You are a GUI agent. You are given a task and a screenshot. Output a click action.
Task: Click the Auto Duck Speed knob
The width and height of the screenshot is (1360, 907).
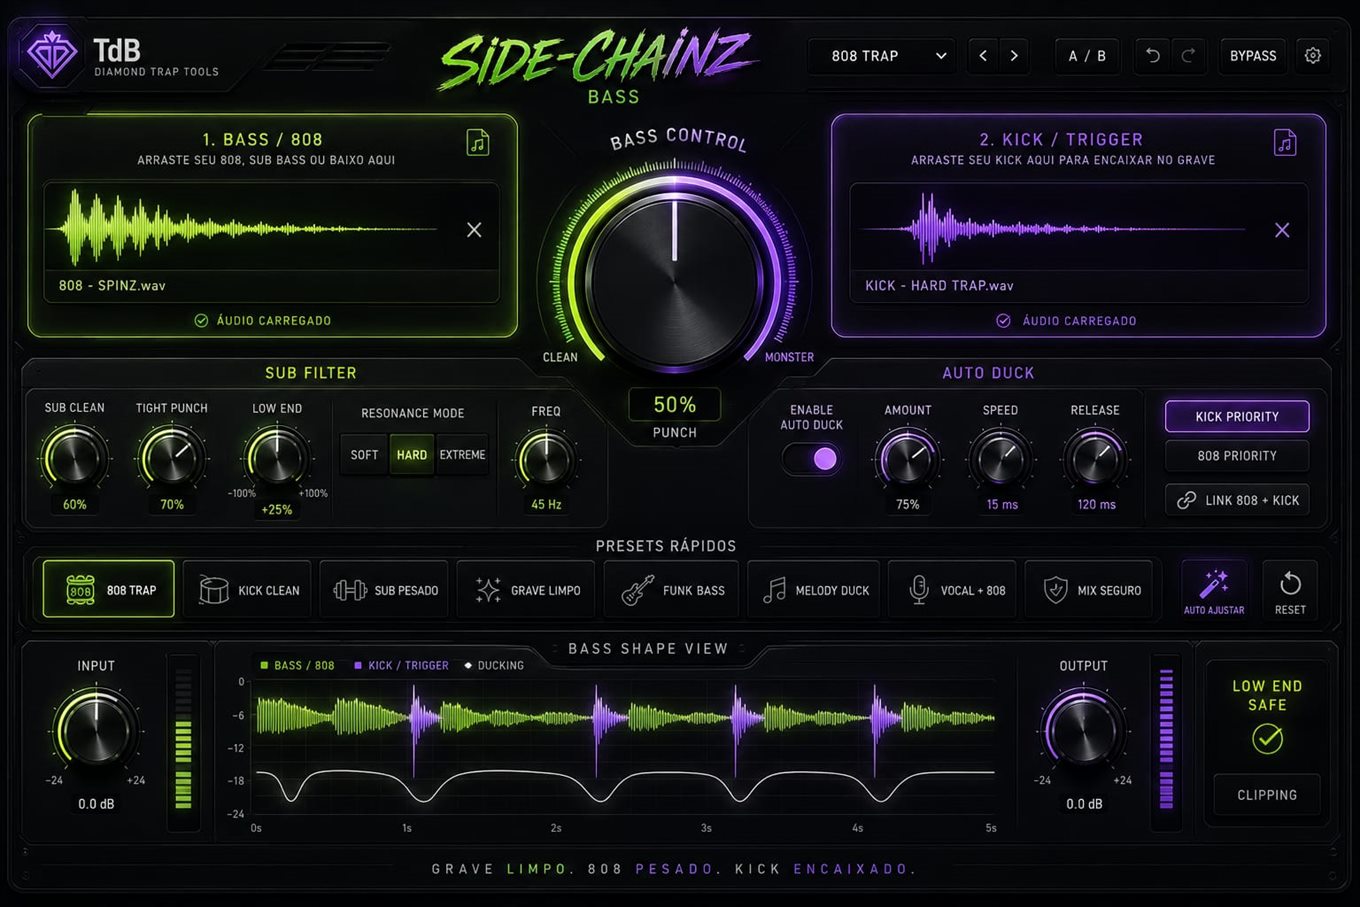[1000, 459]
